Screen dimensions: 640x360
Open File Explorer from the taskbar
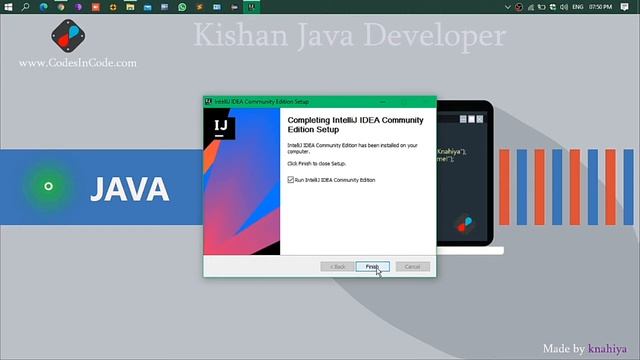tap(130, 7)
